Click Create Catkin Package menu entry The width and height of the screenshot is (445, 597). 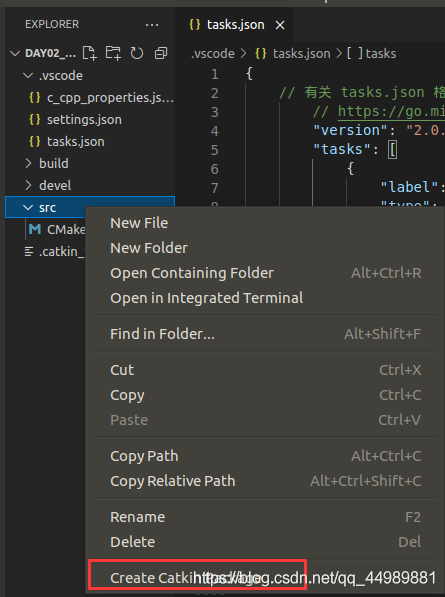[197, 578]
